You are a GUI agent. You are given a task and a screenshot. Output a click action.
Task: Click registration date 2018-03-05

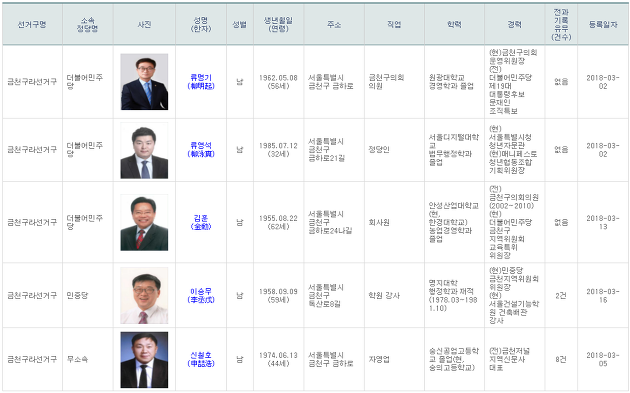click(x=603, y=359)
